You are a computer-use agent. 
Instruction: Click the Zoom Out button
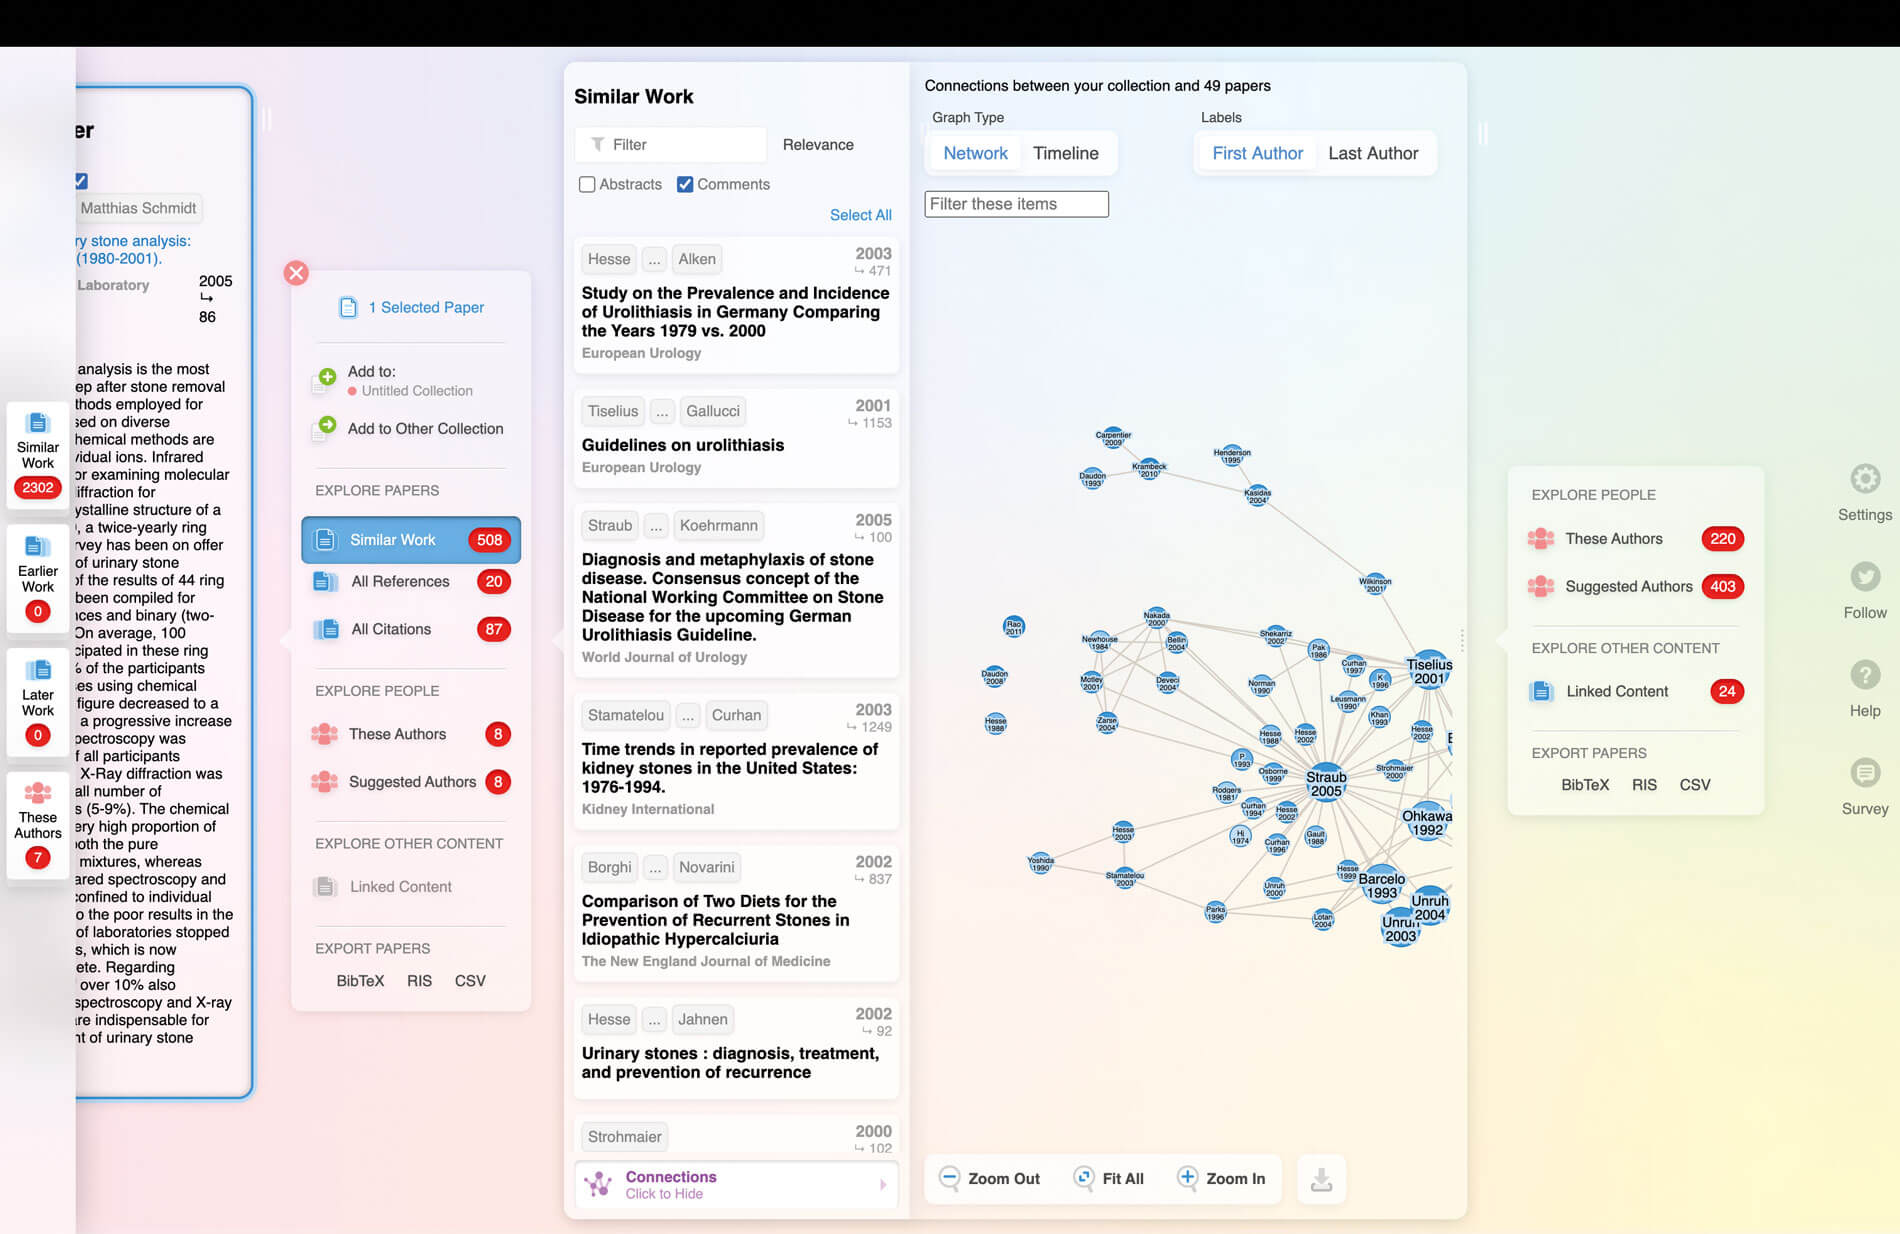990,1178
